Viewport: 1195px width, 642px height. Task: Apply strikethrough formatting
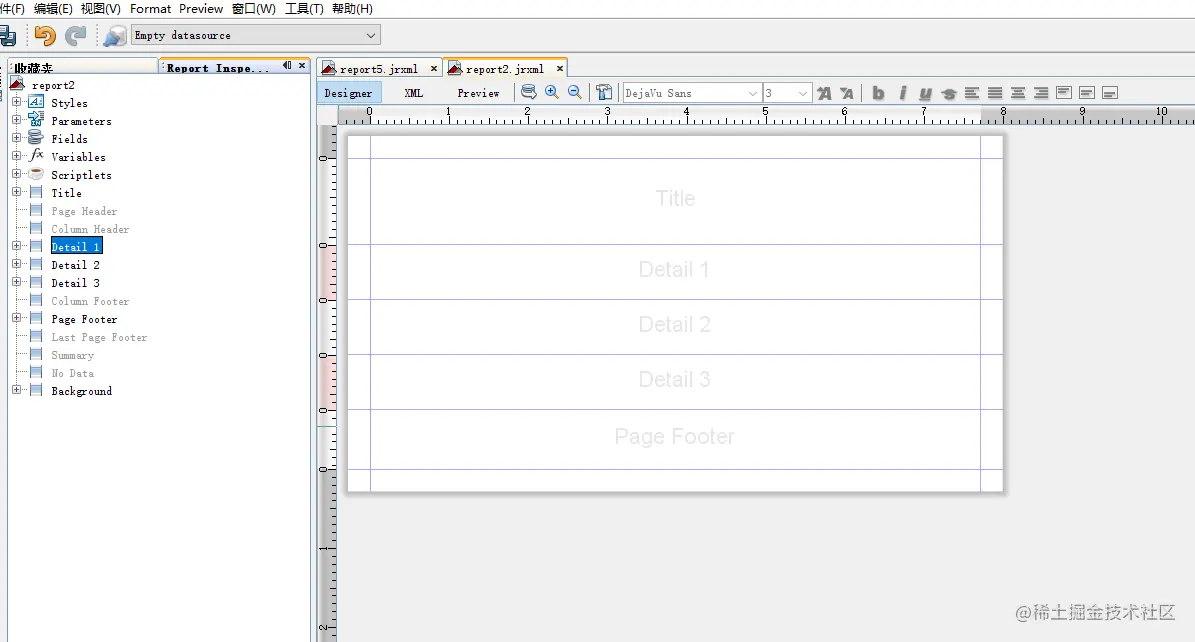coord(948,92)
